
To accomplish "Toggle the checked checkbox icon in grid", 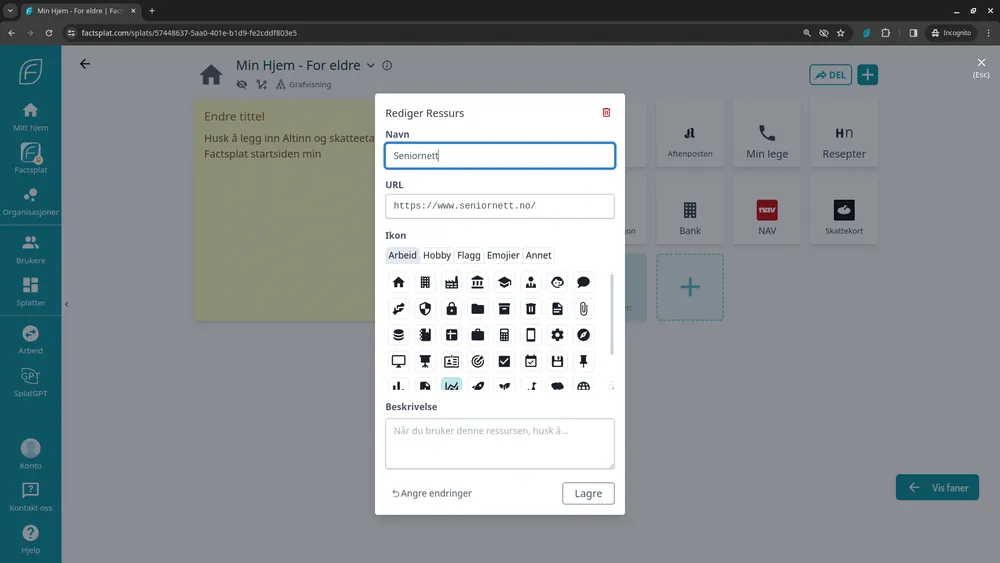I will point(504,361).
